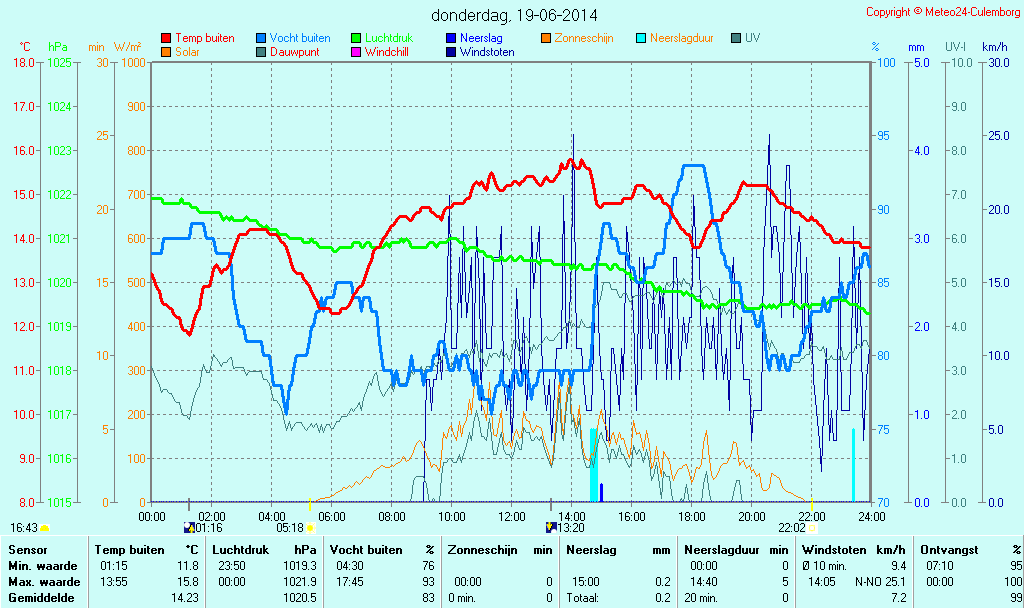This screenshot has width=1026, height=608.
Task: Click the blue Vocht buiten legend square
Action: coord(261,38)
